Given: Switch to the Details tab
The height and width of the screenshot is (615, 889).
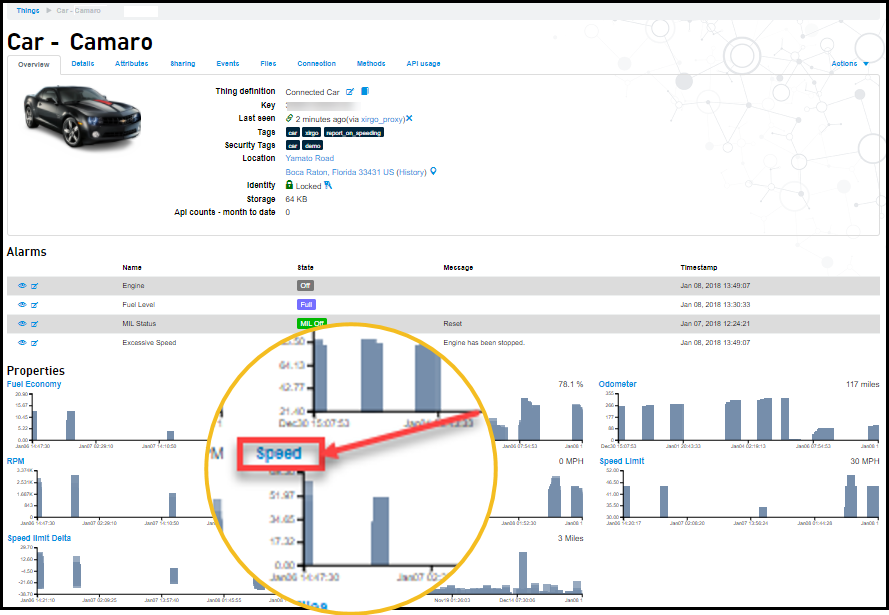Looking at the screenshot, I should tap(83, 63).
